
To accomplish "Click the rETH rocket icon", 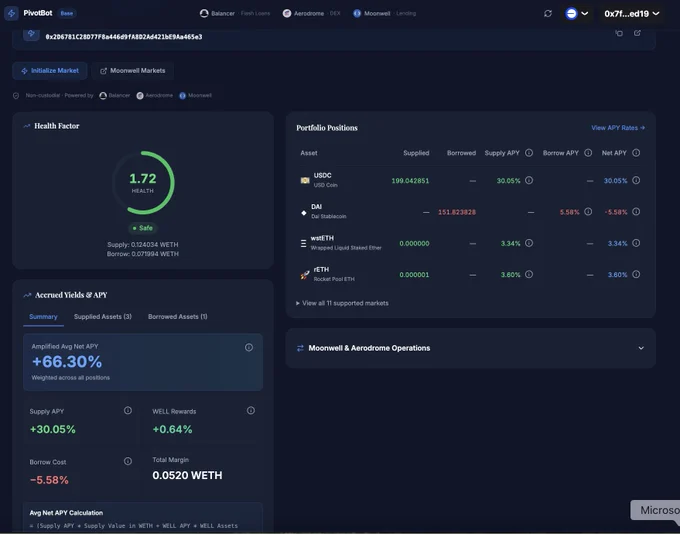I will pos(305,275).
